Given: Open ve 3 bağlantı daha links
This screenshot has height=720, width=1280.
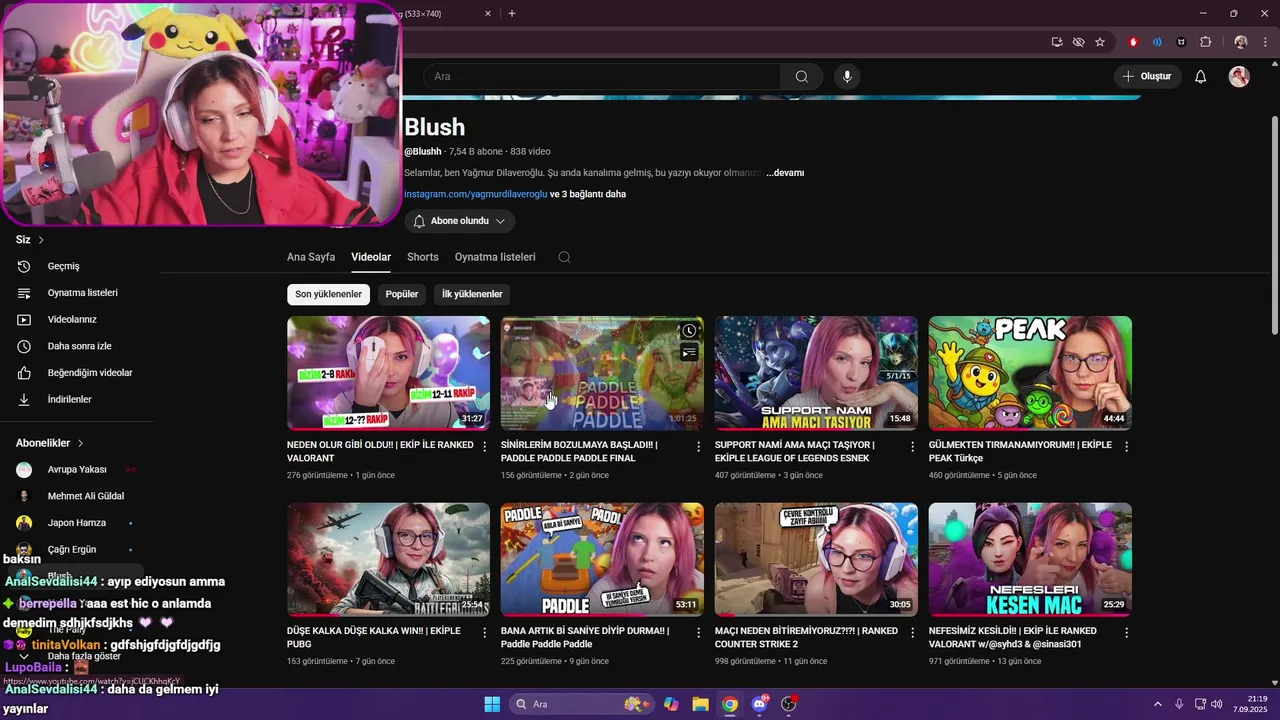Looking at the screenshot, I should (x=588, y=194).
